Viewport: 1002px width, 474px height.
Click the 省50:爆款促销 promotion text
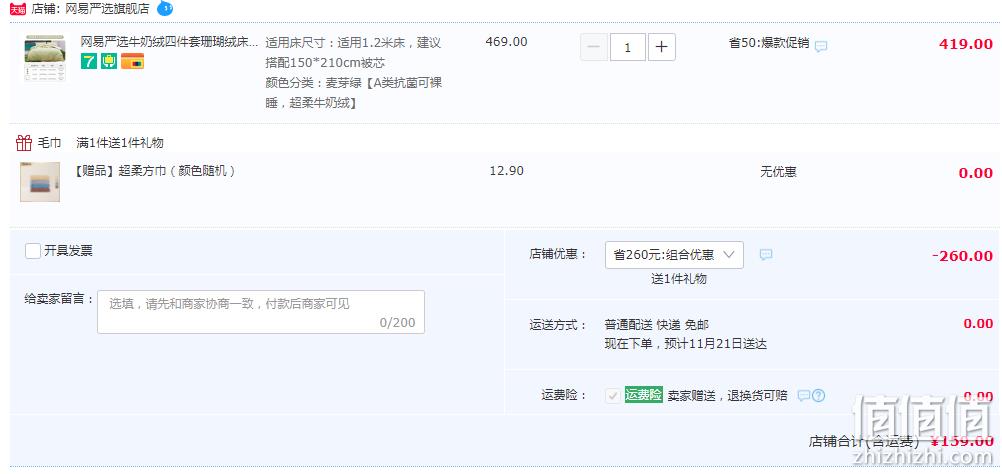769,43
